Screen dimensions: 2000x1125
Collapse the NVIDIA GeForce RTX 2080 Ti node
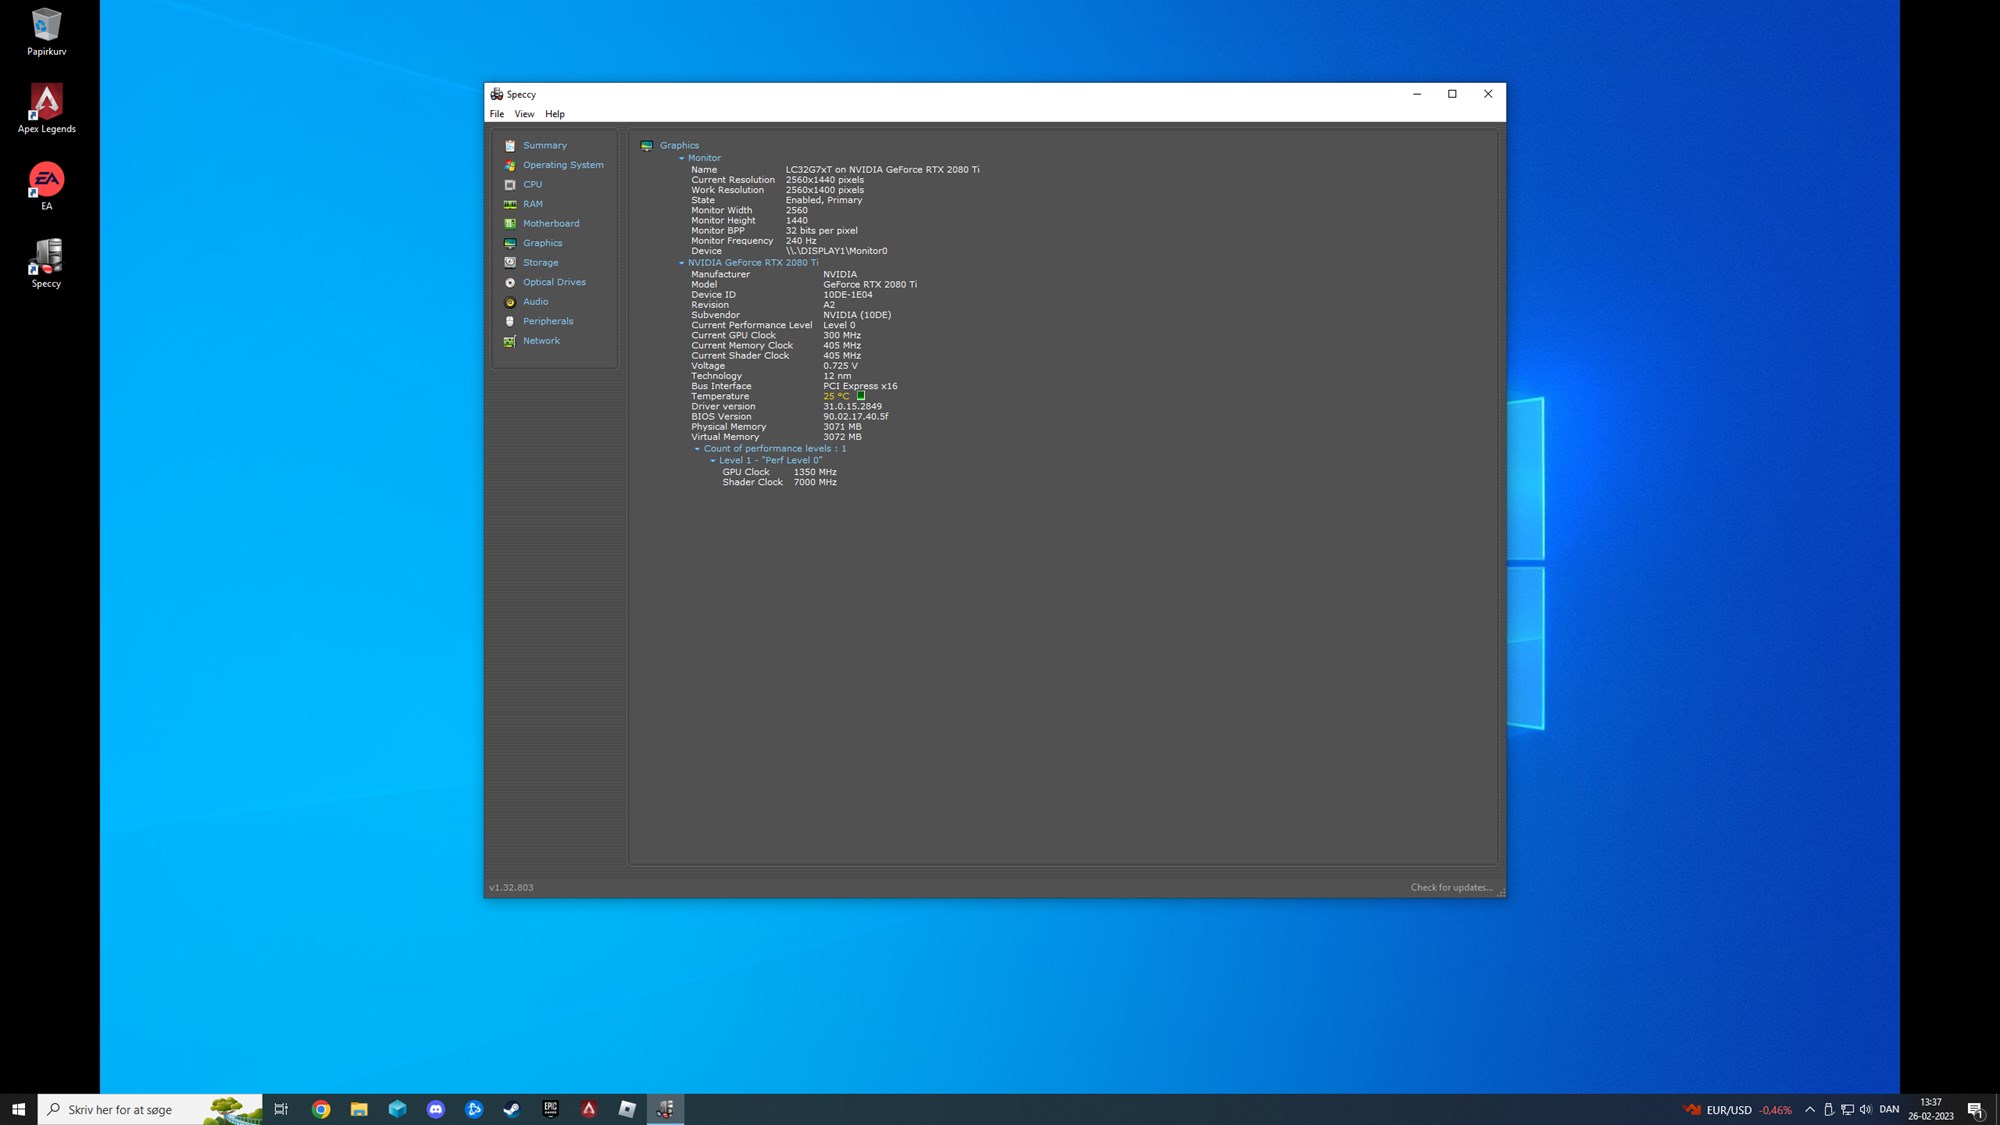point(682,263)
